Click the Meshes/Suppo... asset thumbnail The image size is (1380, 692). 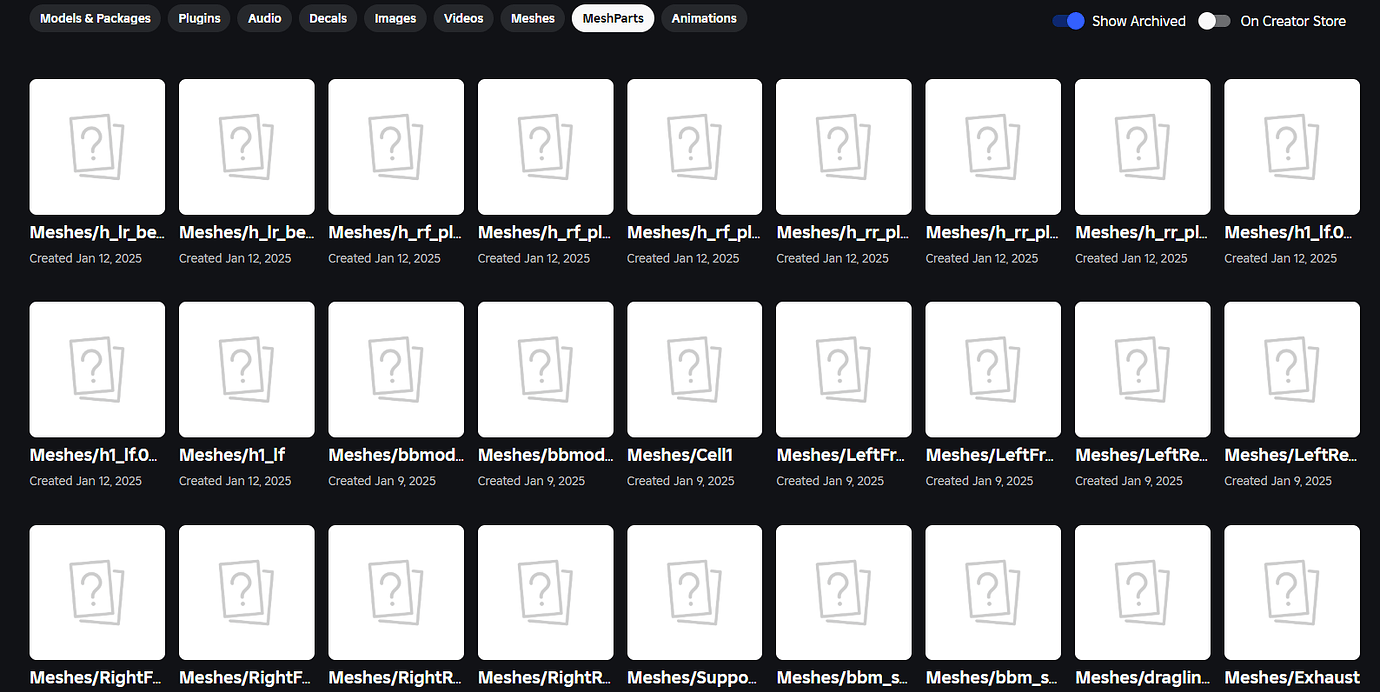click(x=694, y=593)
